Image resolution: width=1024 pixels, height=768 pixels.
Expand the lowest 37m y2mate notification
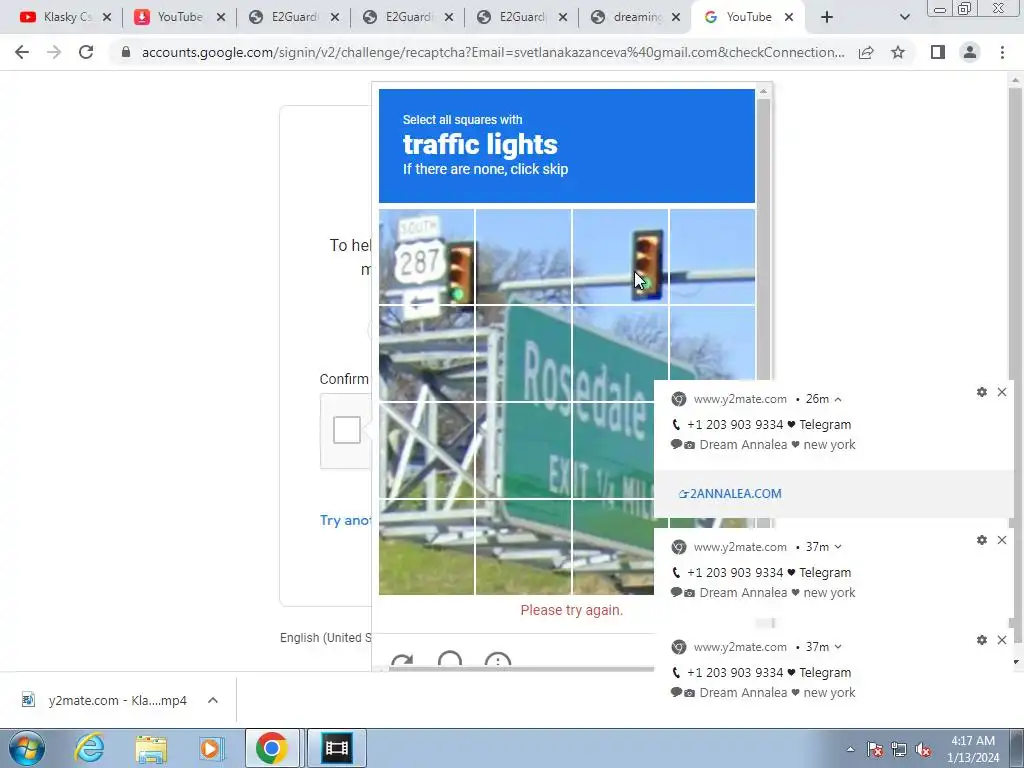click(838, 647)
